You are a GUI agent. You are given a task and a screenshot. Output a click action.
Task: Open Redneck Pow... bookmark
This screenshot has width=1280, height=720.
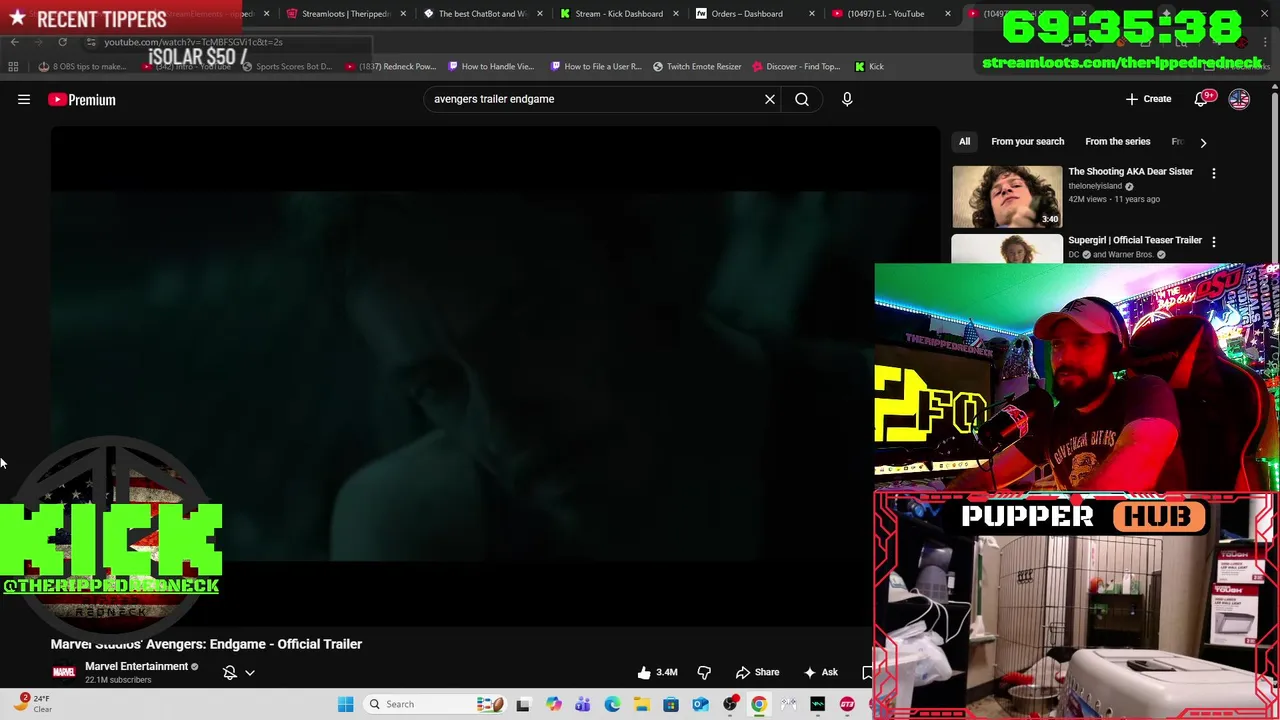coord(390,66)
